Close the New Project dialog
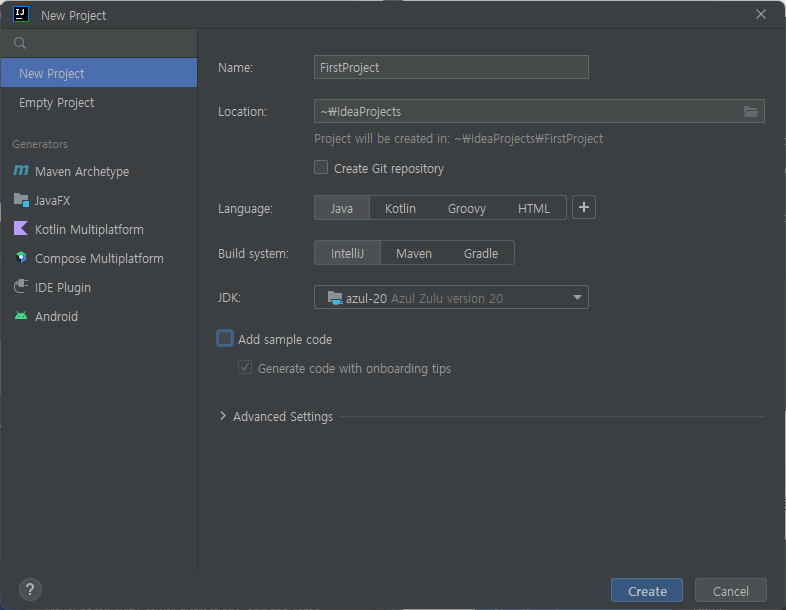Image resolution: width=786 pixels, height=610 pixels. [760, 15]
